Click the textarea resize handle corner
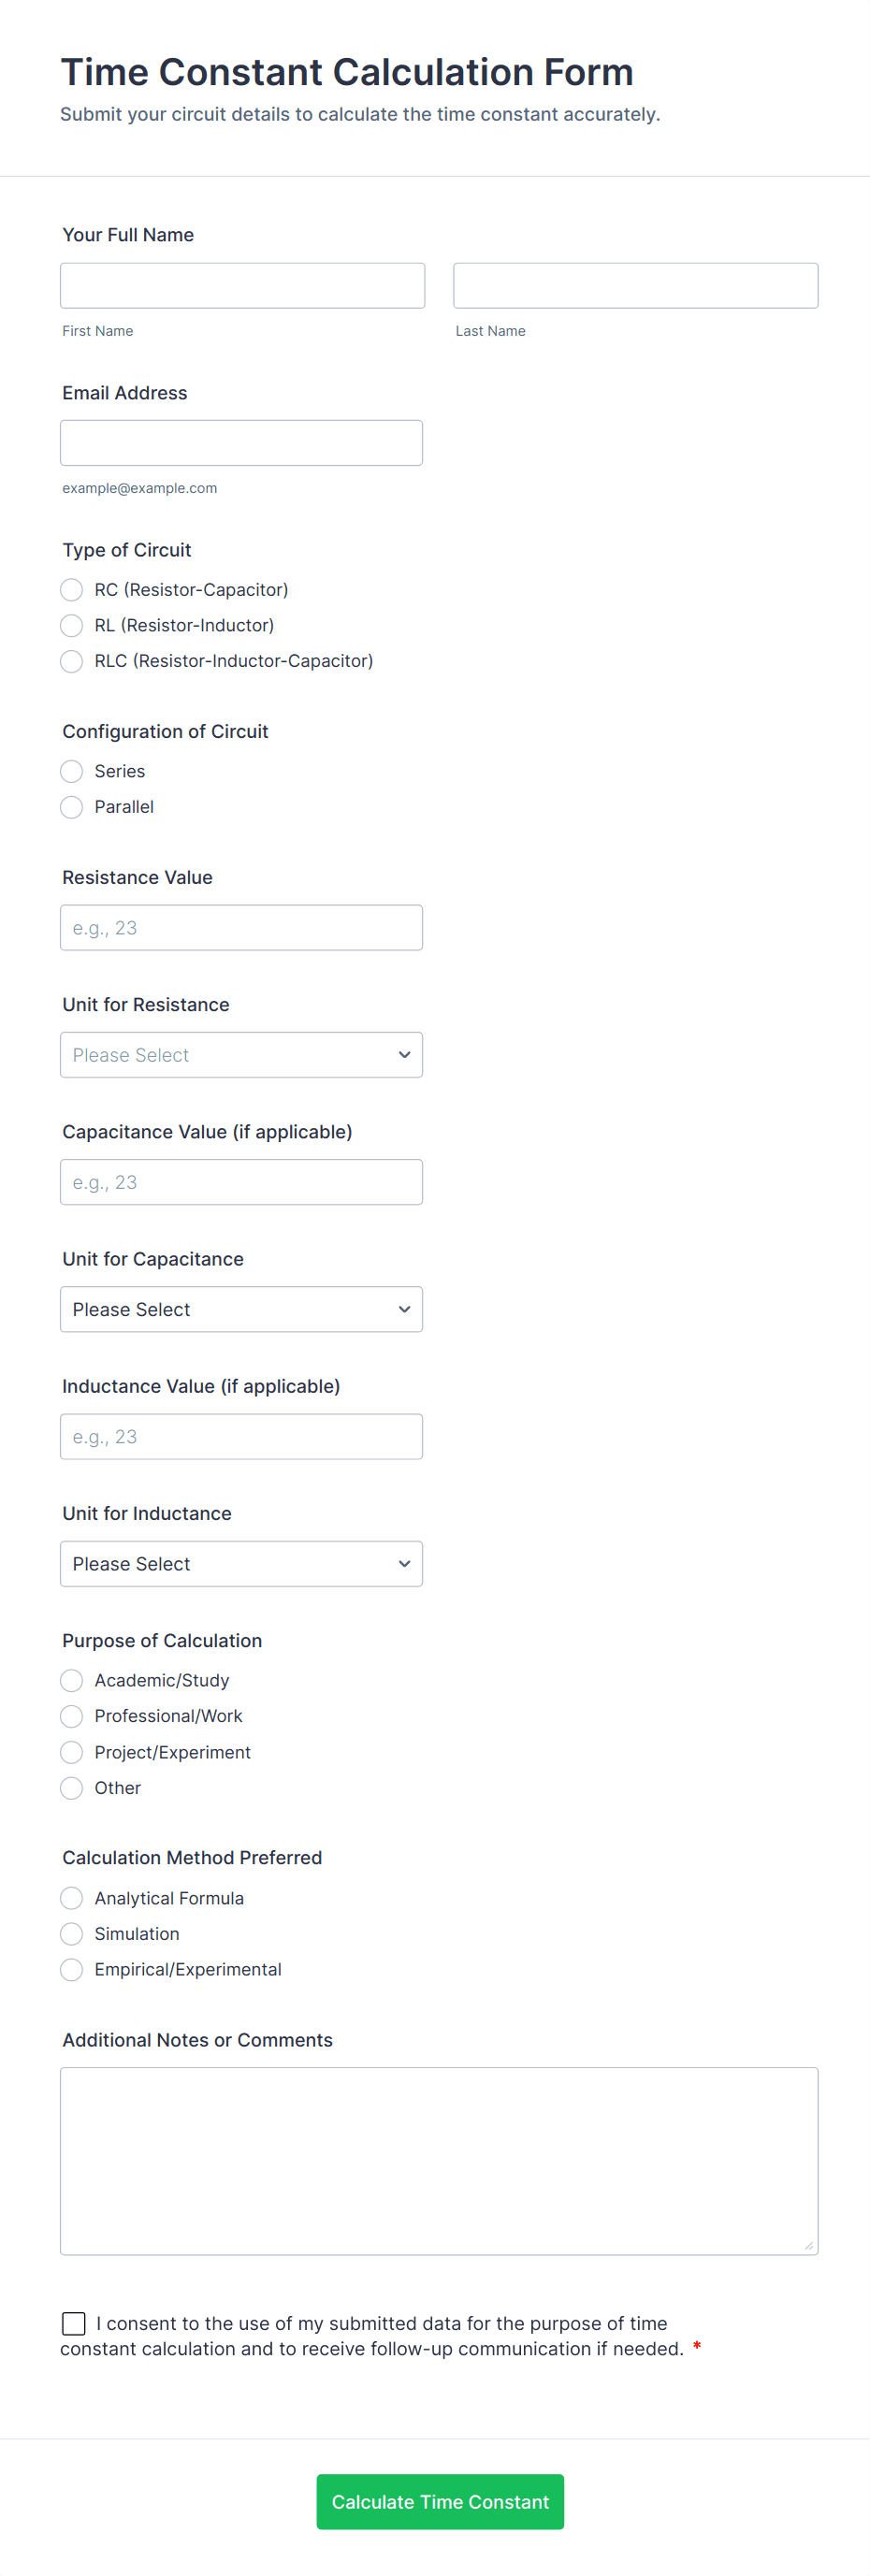 click(809, 2246)
